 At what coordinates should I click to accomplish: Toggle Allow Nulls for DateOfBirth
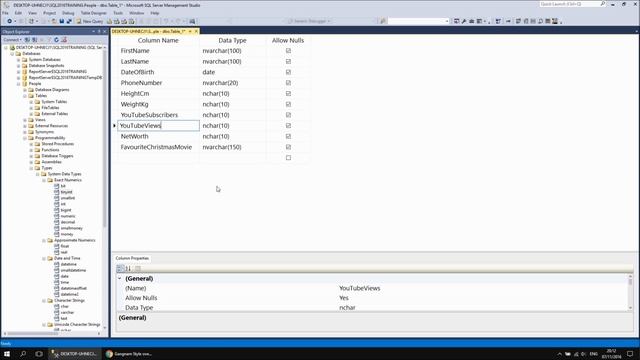click(289, 72)
